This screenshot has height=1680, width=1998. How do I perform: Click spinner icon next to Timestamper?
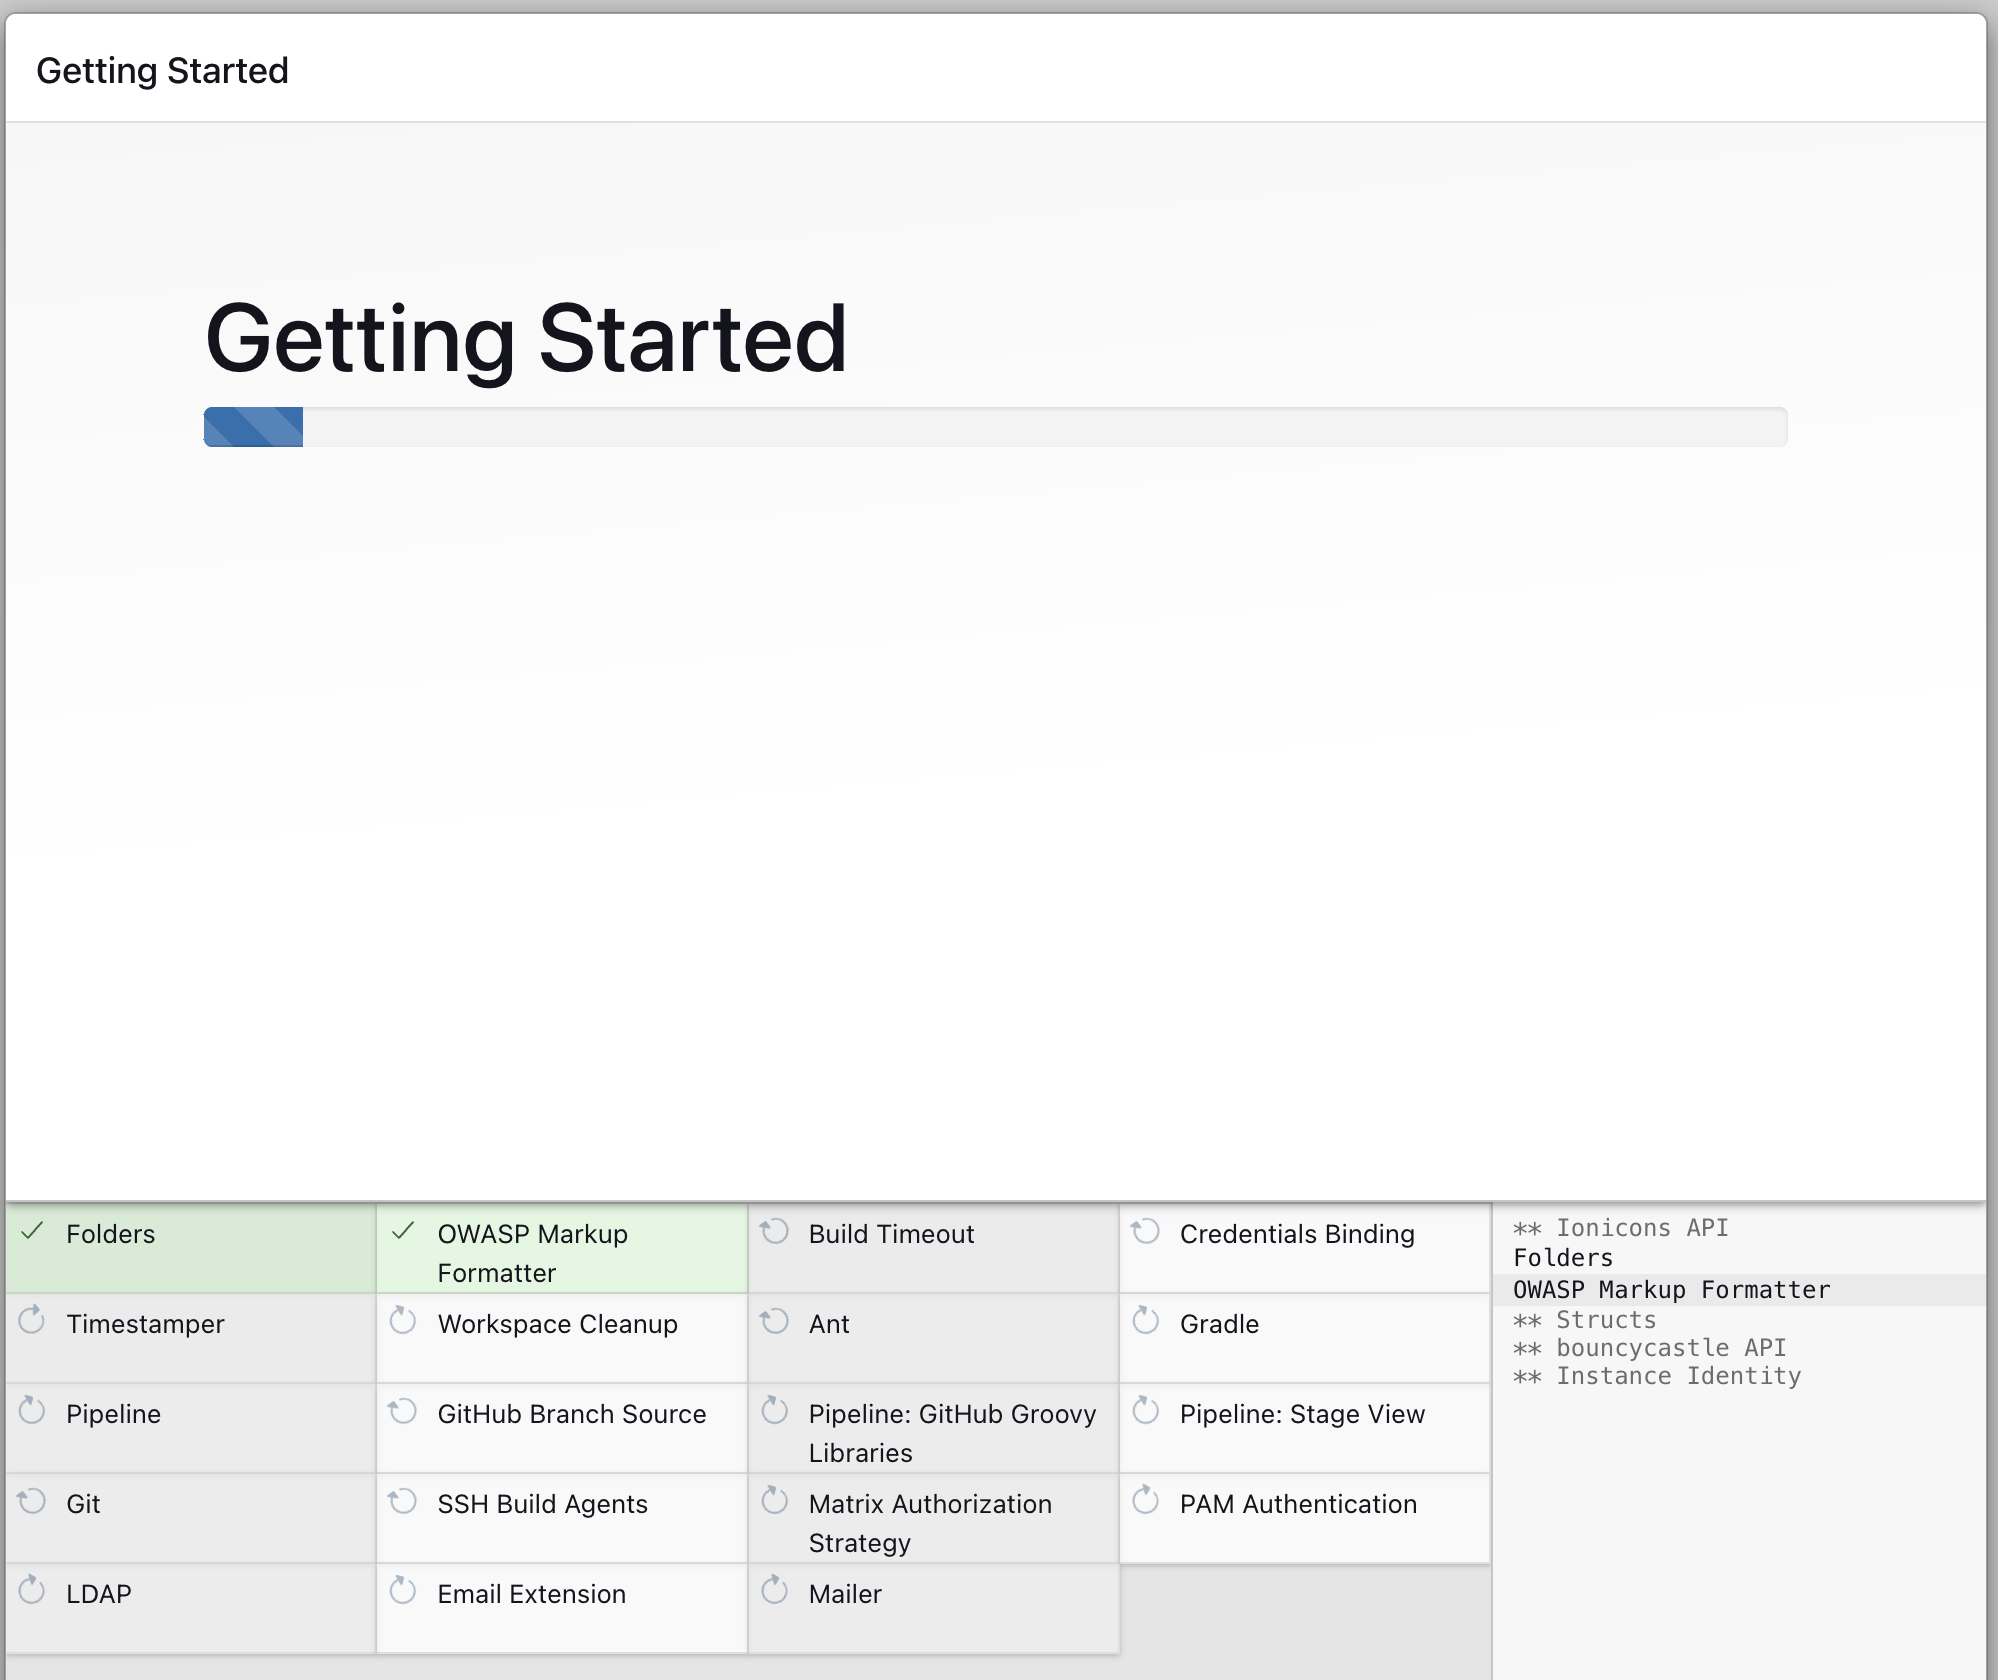tap(32, 1321)
